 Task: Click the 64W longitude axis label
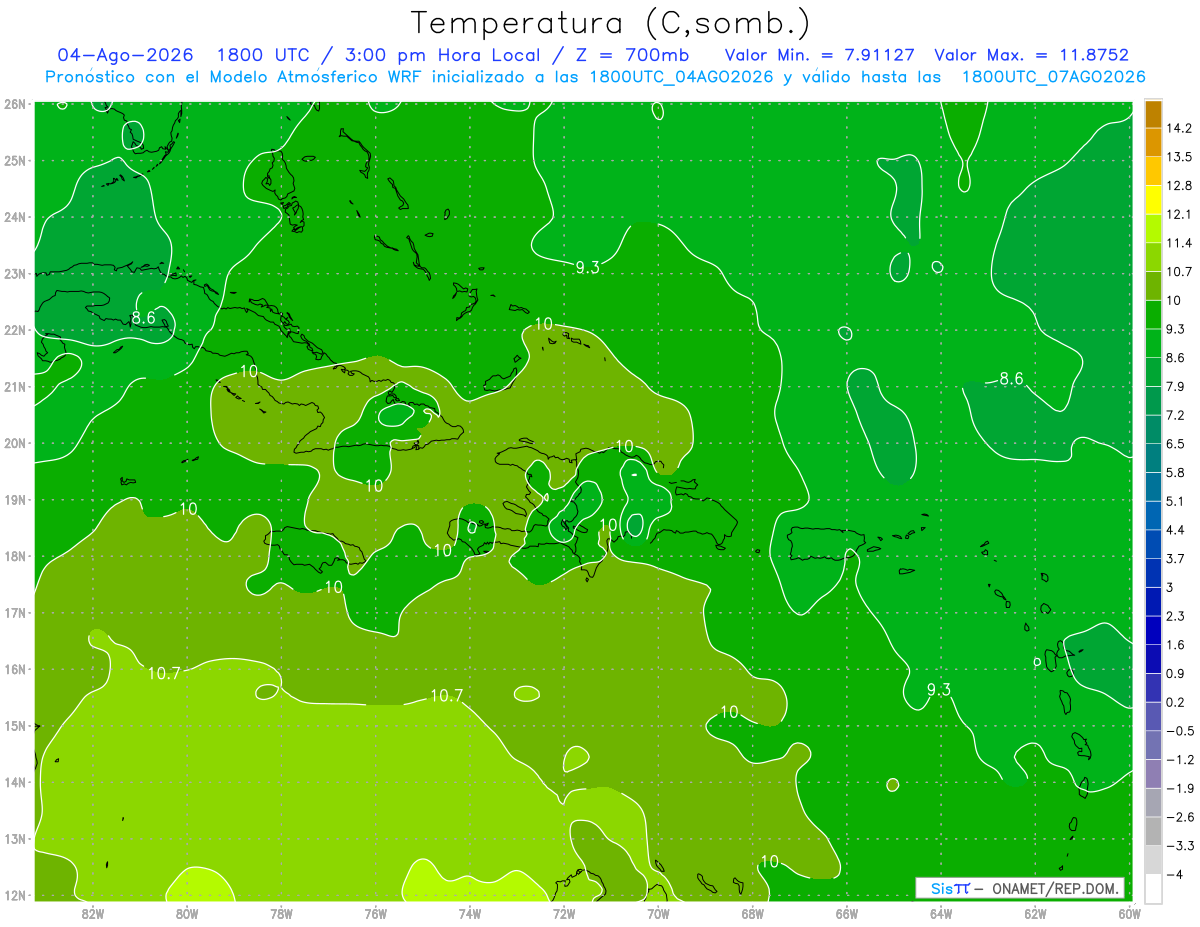point(941,912)
